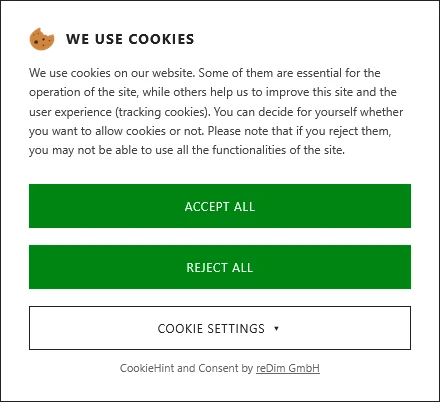Click the WE USE COOKIES heading
This screenshot has width=440, height=402.
pos(130,39)
